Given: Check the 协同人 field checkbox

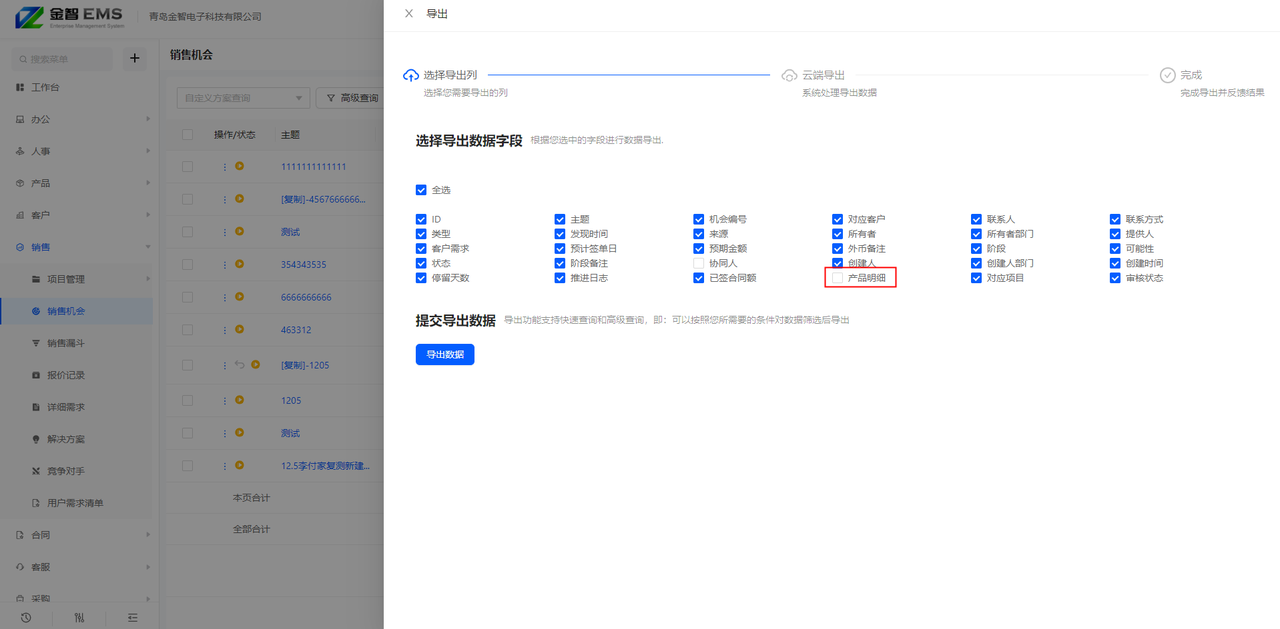Looking at the screenshot, I should click(x=699, y=263).
